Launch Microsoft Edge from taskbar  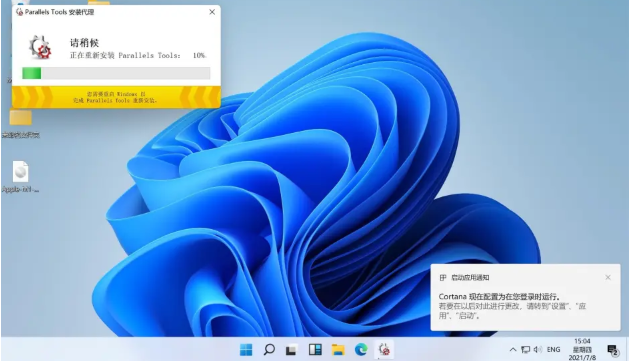pos(361,349)
